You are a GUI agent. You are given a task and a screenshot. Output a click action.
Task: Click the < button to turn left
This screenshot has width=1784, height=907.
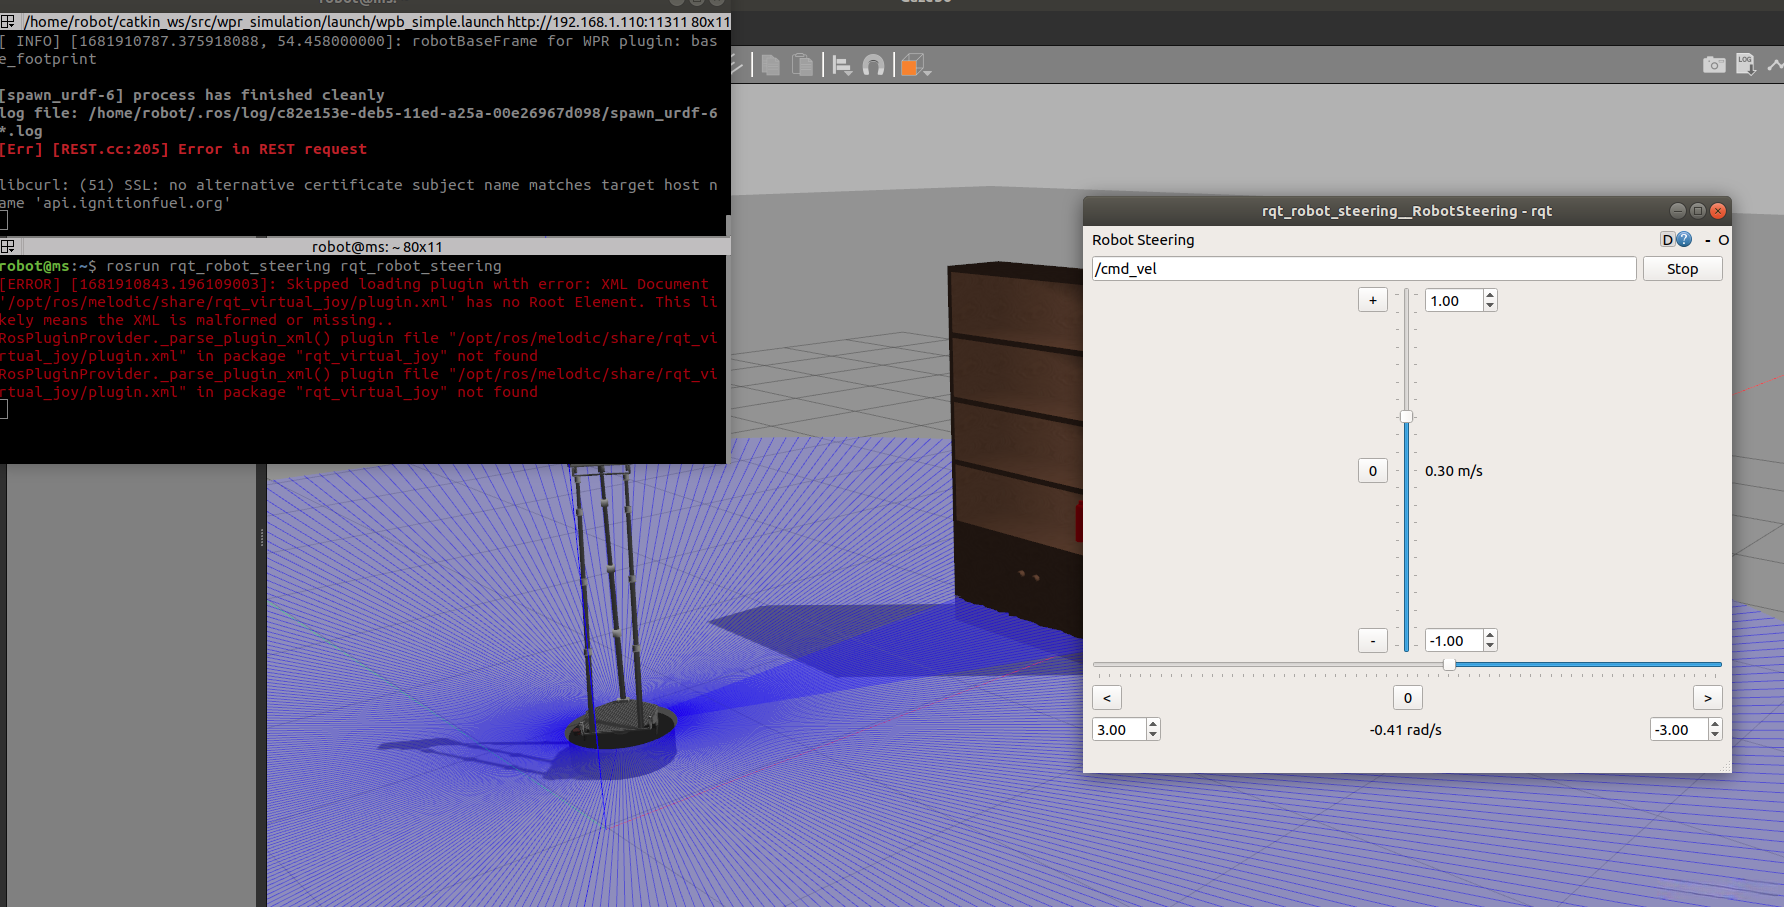pos(1107,698)
